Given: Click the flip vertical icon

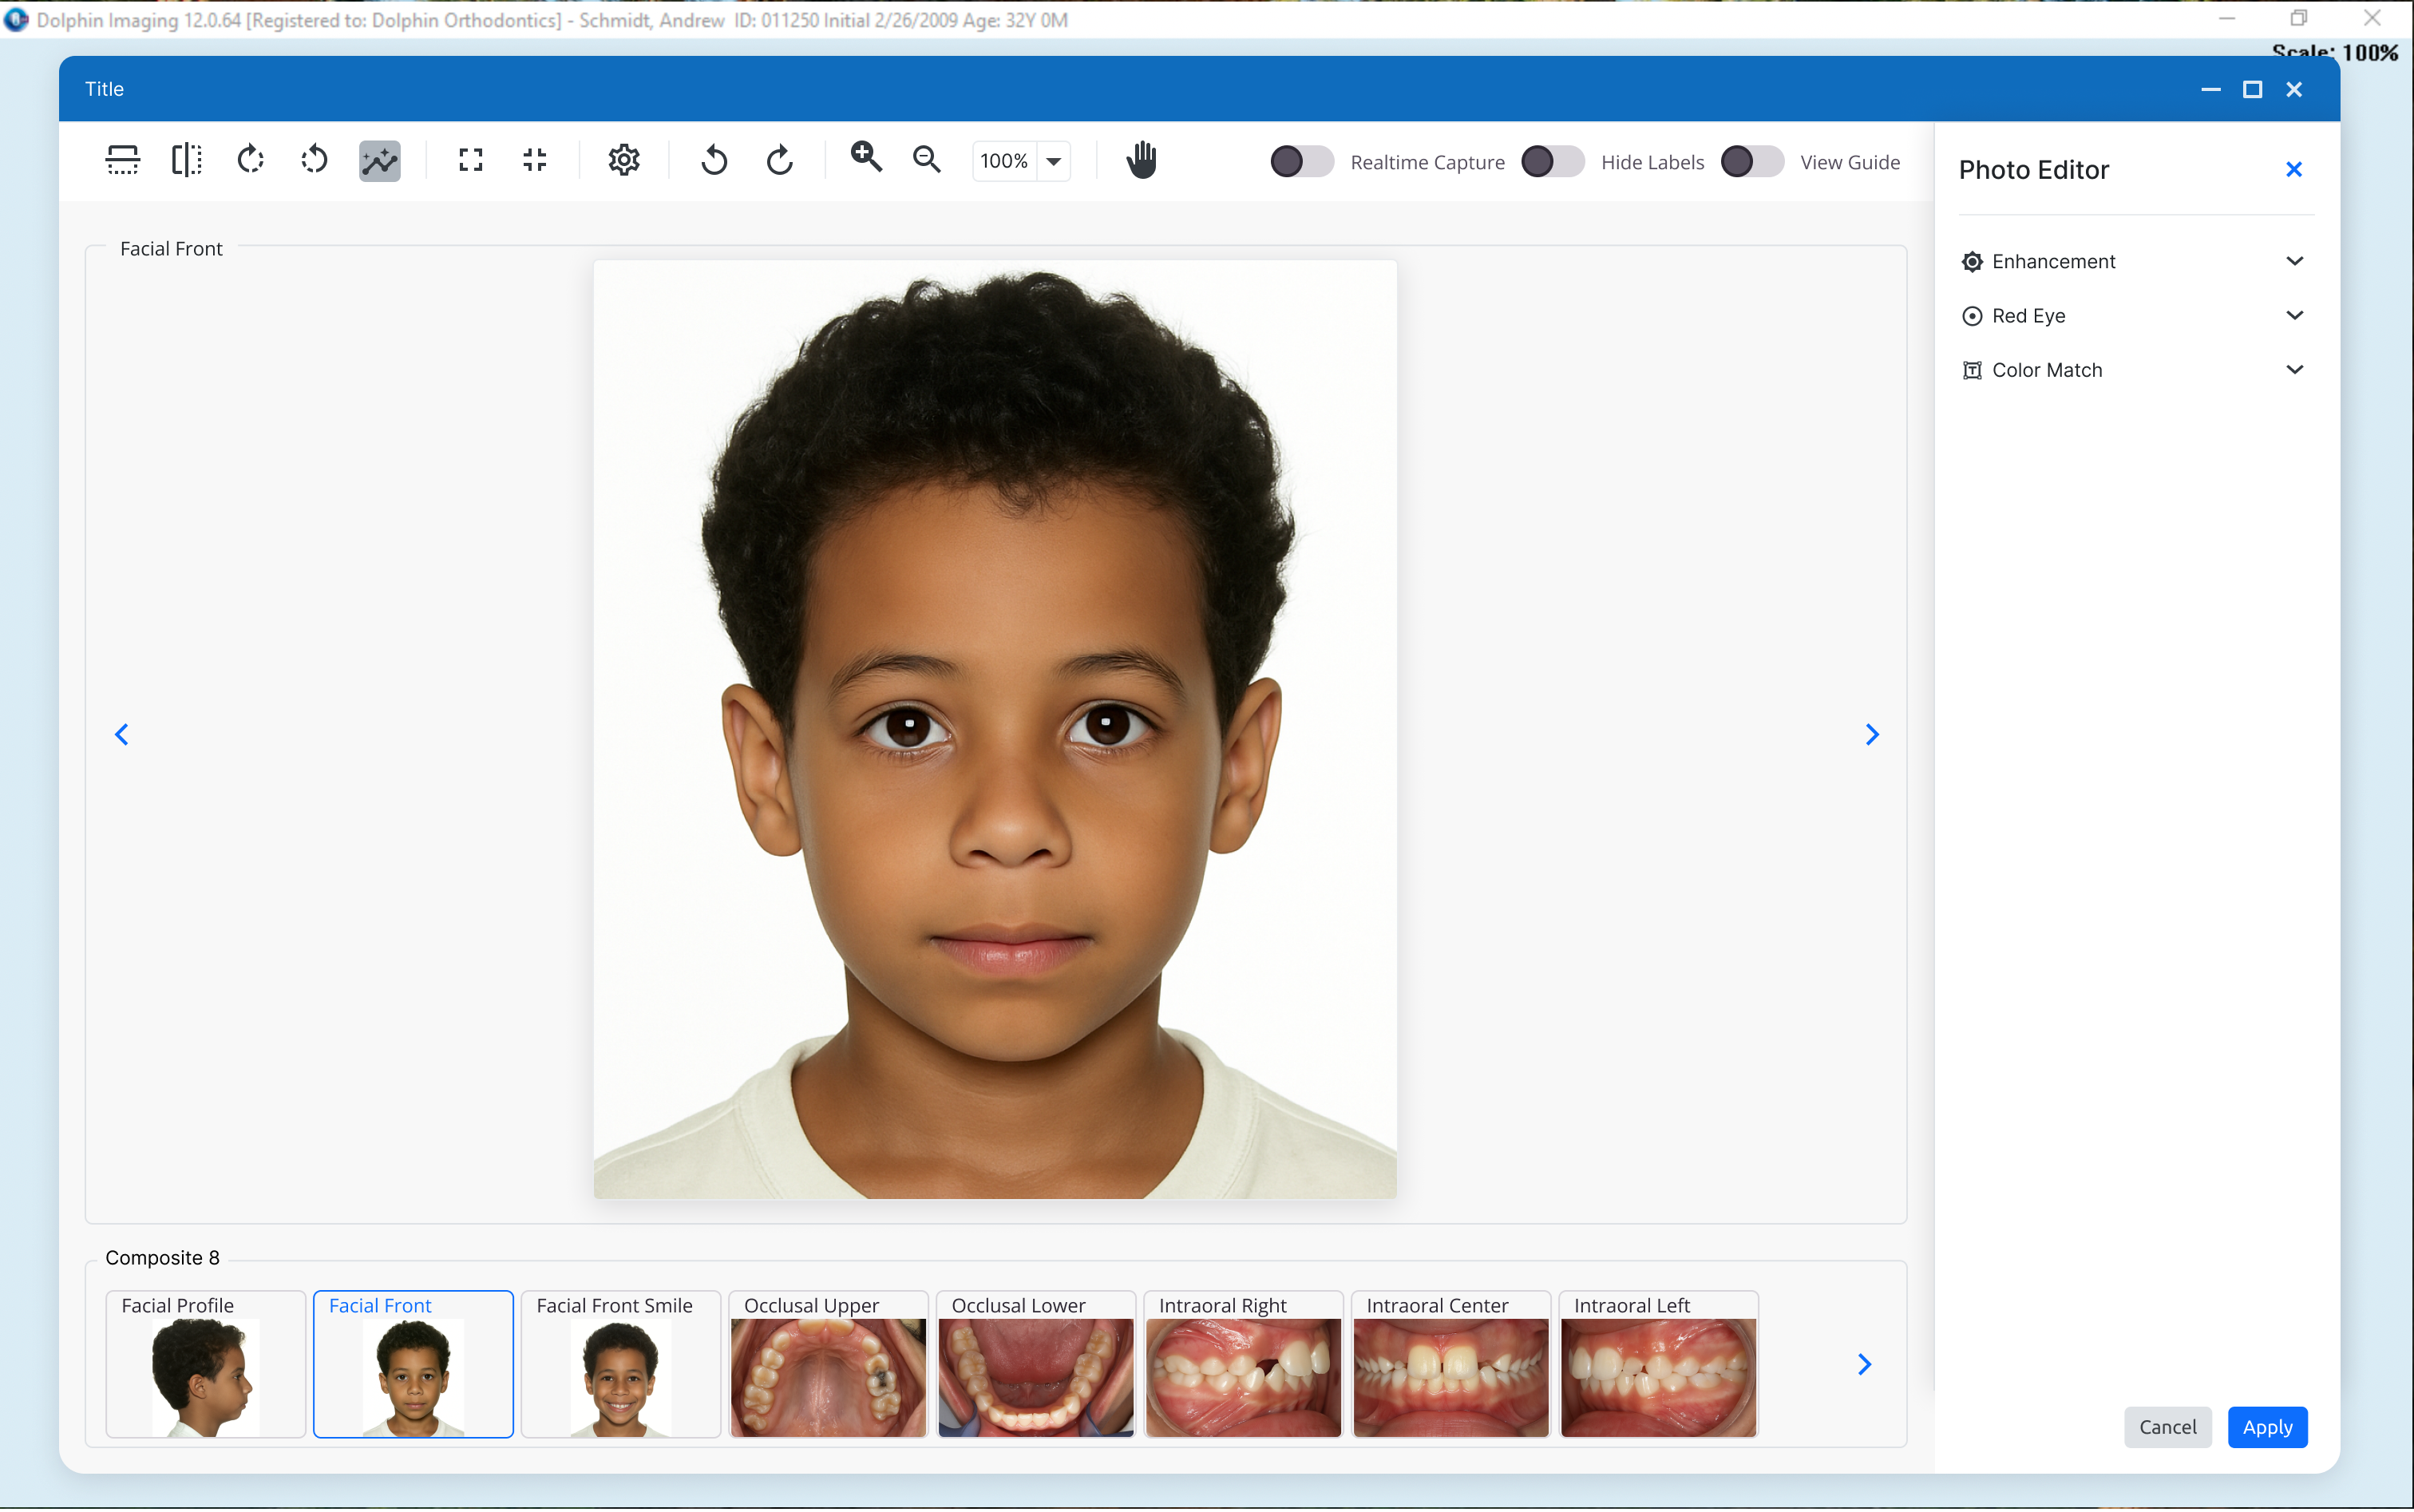Looking at the screenshot, I should (x=123, y=160).
